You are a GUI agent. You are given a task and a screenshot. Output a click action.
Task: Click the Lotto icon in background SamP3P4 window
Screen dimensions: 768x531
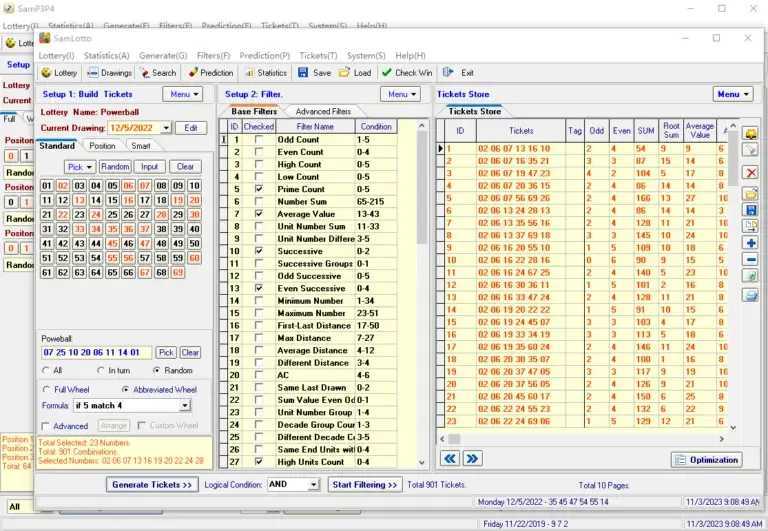point(11,43)
